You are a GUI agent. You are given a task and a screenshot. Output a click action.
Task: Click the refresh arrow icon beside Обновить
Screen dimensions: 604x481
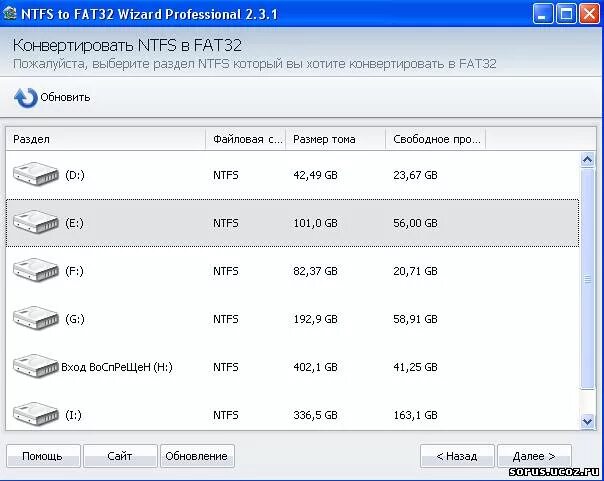26,98
